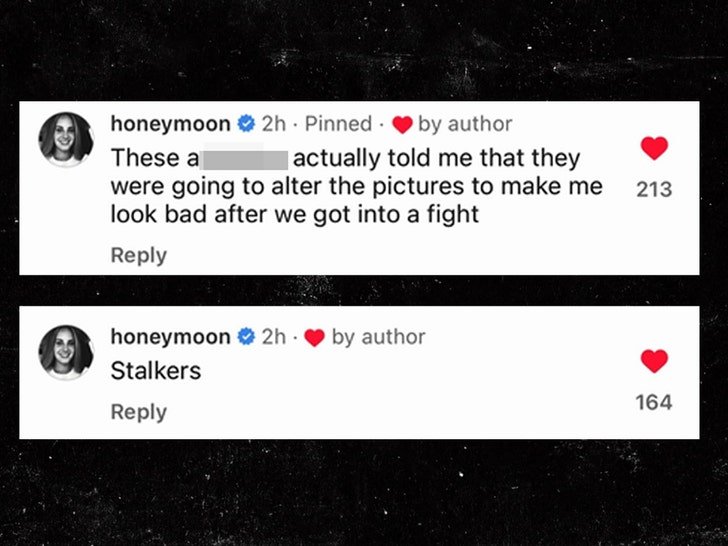Click the verified badge beside "Stalkers" commenter
The width and height of the screenshot is (728, 546).
tap(246, 337)
